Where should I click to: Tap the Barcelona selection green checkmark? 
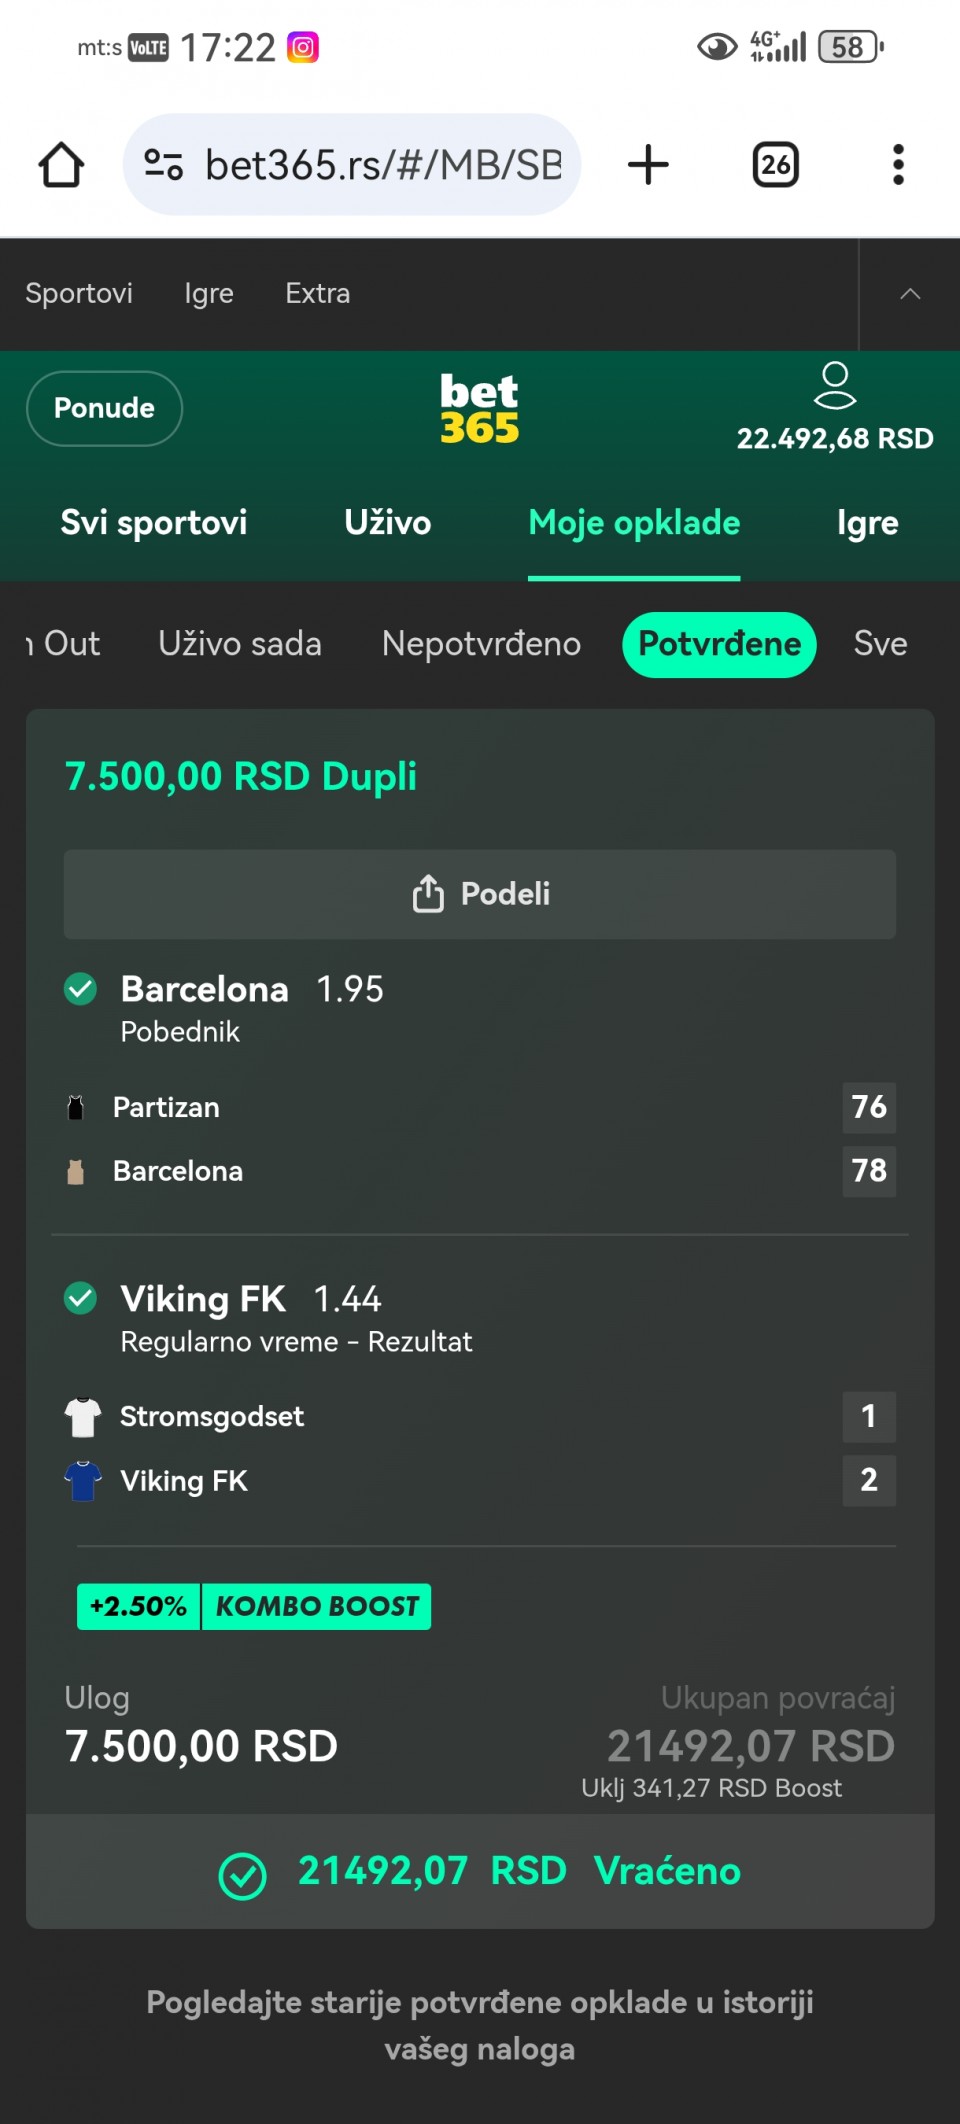click(x=80, y=989)
